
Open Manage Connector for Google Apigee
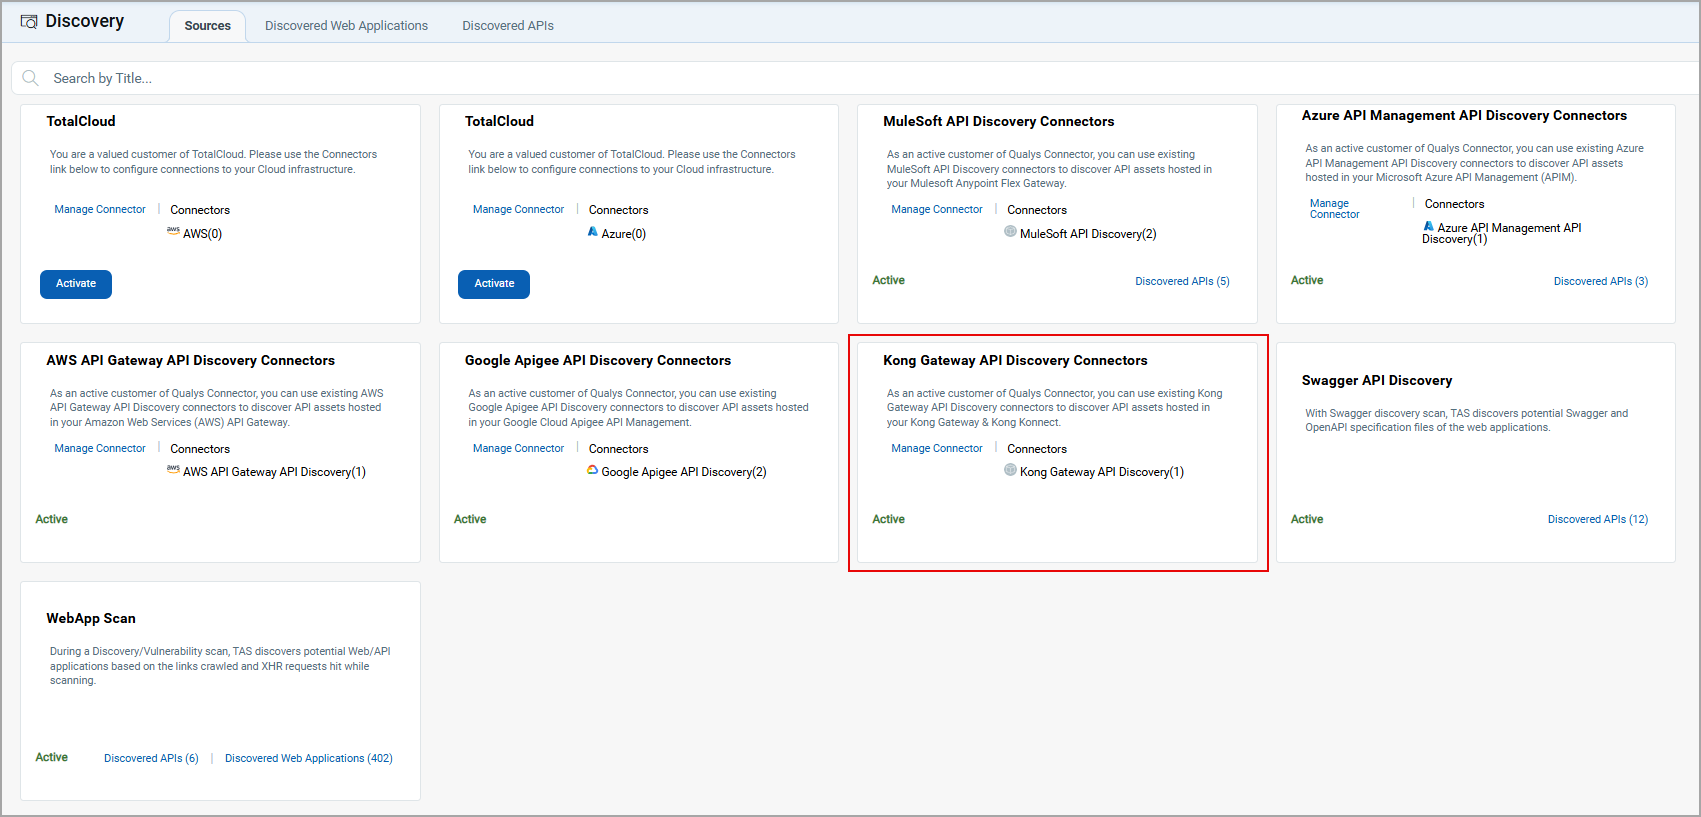(x=518, y=449)
